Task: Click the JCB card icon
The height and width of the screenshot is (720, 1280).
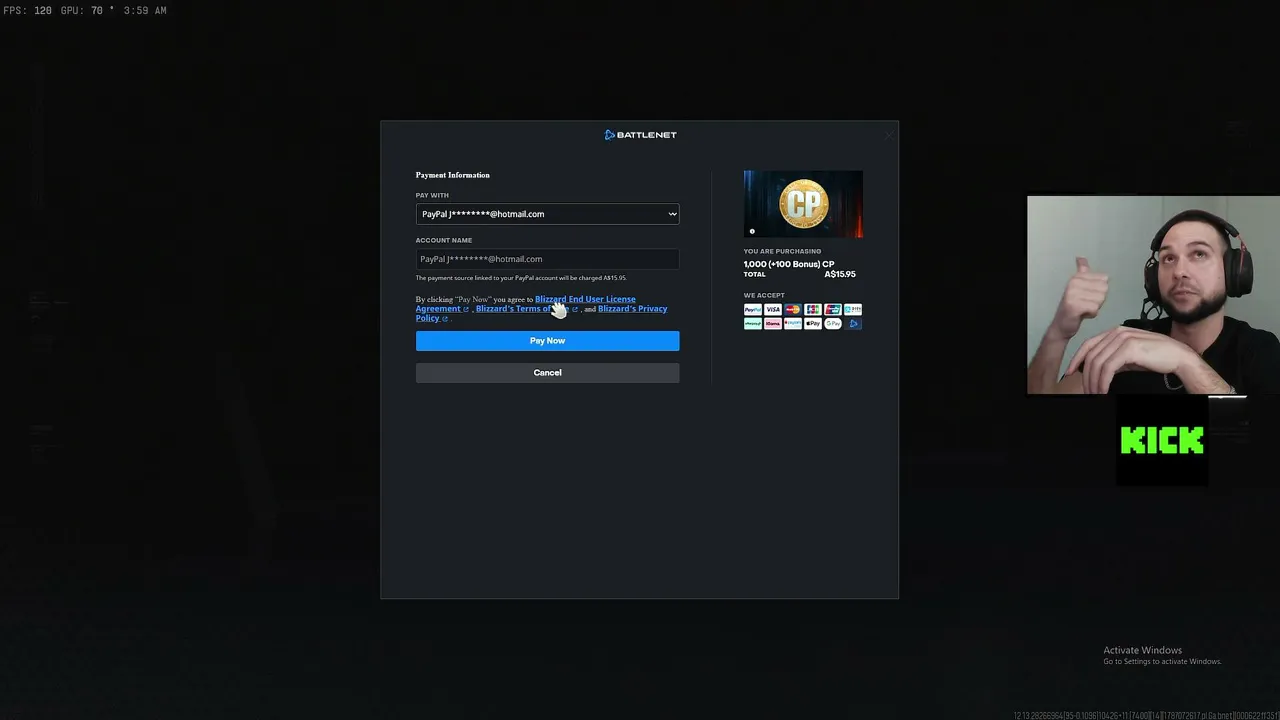Action: pos(812,310)
